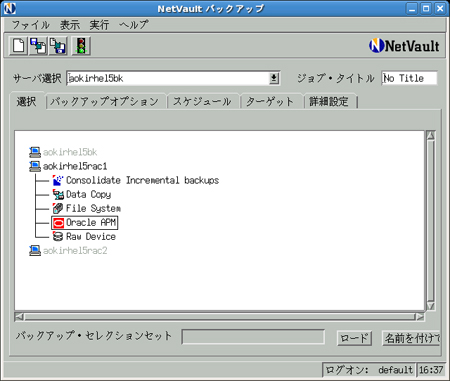The width and height of the screenshot is (450, 381).
Task: Switch to the スケジュール tab
Action: coord(202,101)
